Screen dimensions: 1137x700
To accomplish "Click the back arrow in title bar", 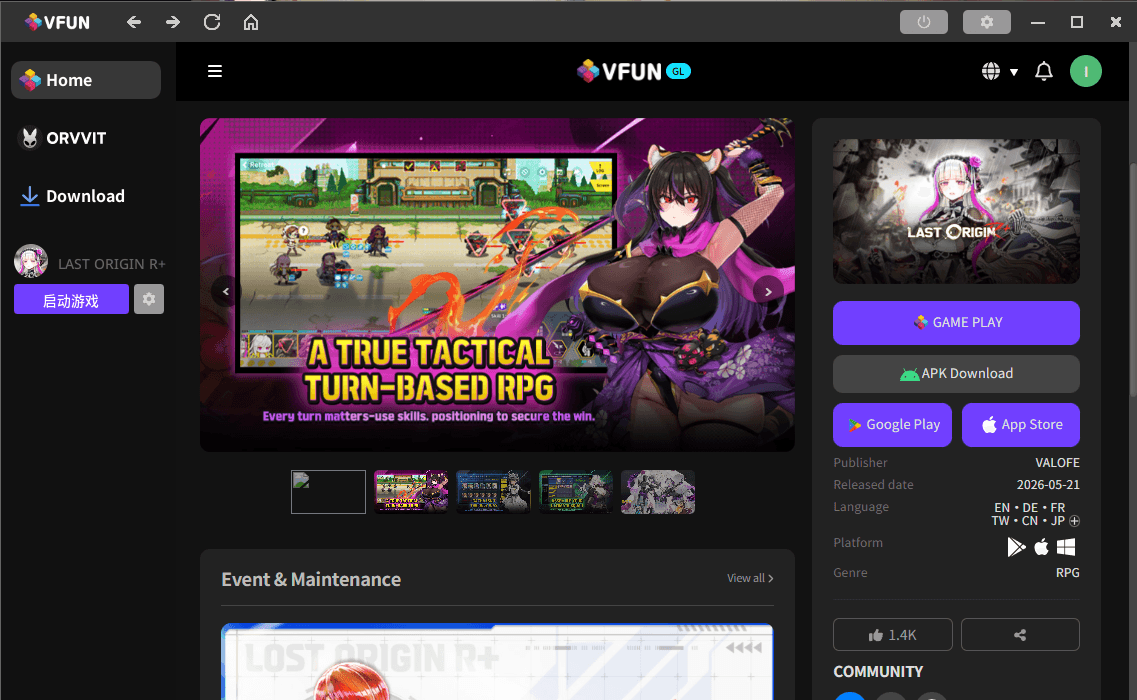I will [133, 22].
